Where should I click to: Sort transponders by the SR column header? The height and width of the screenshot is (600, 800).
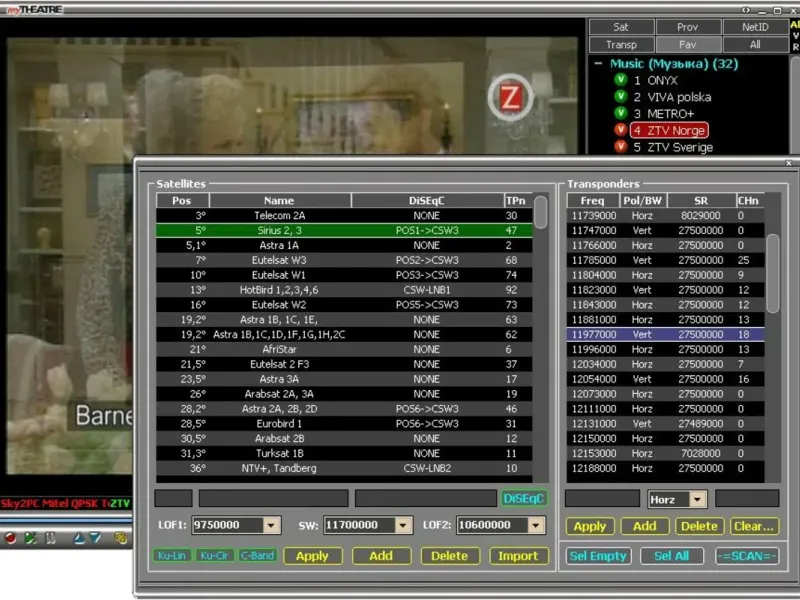pos(702,201)
